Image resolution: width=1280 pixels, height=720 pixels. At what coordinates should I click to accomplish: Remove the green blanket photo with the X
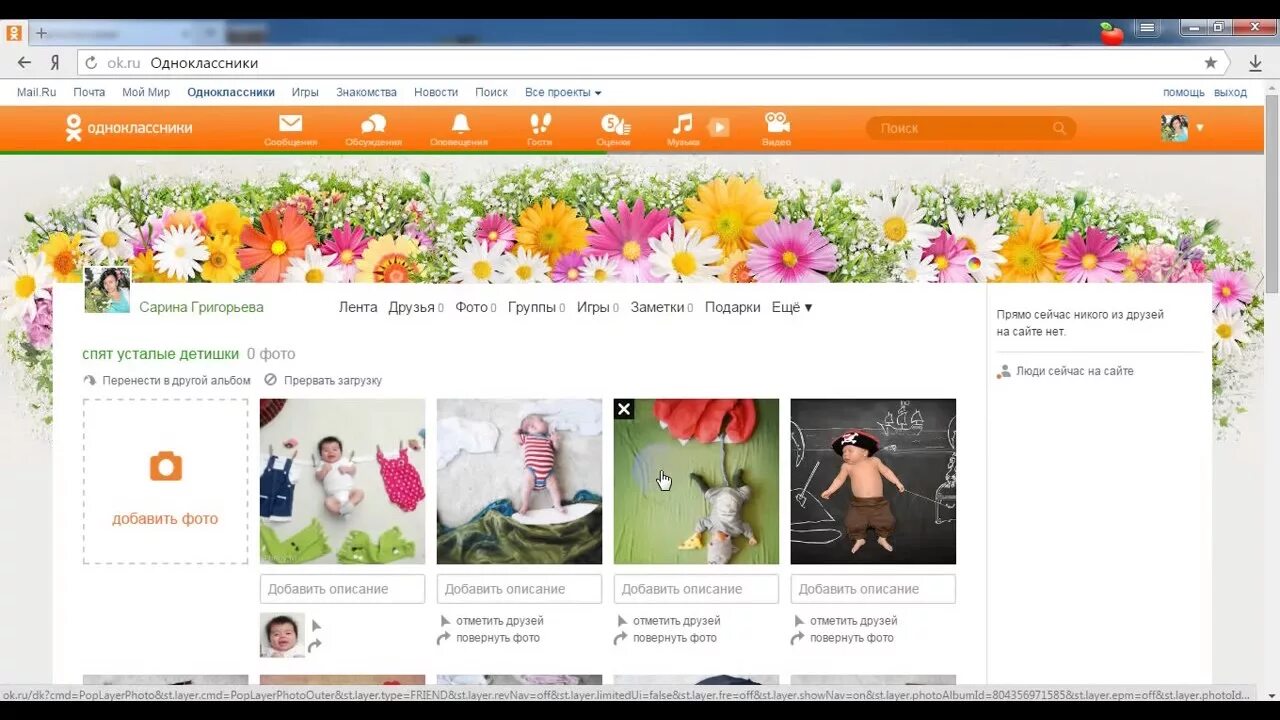click(624, 409)
